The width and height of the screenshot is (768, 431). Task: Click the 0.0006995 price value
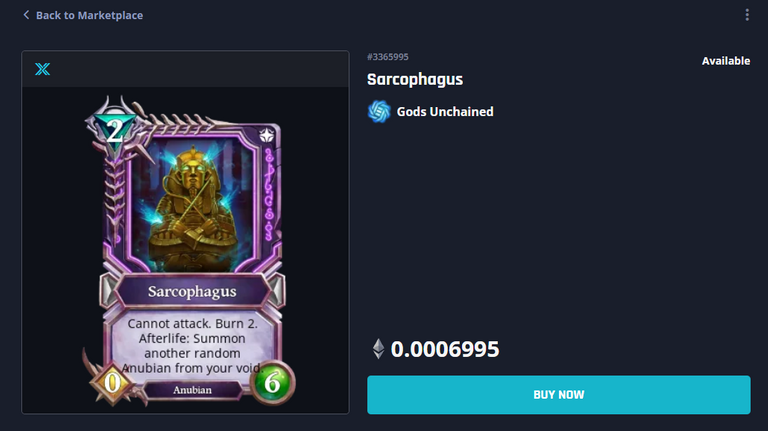(x=445, y=349)
